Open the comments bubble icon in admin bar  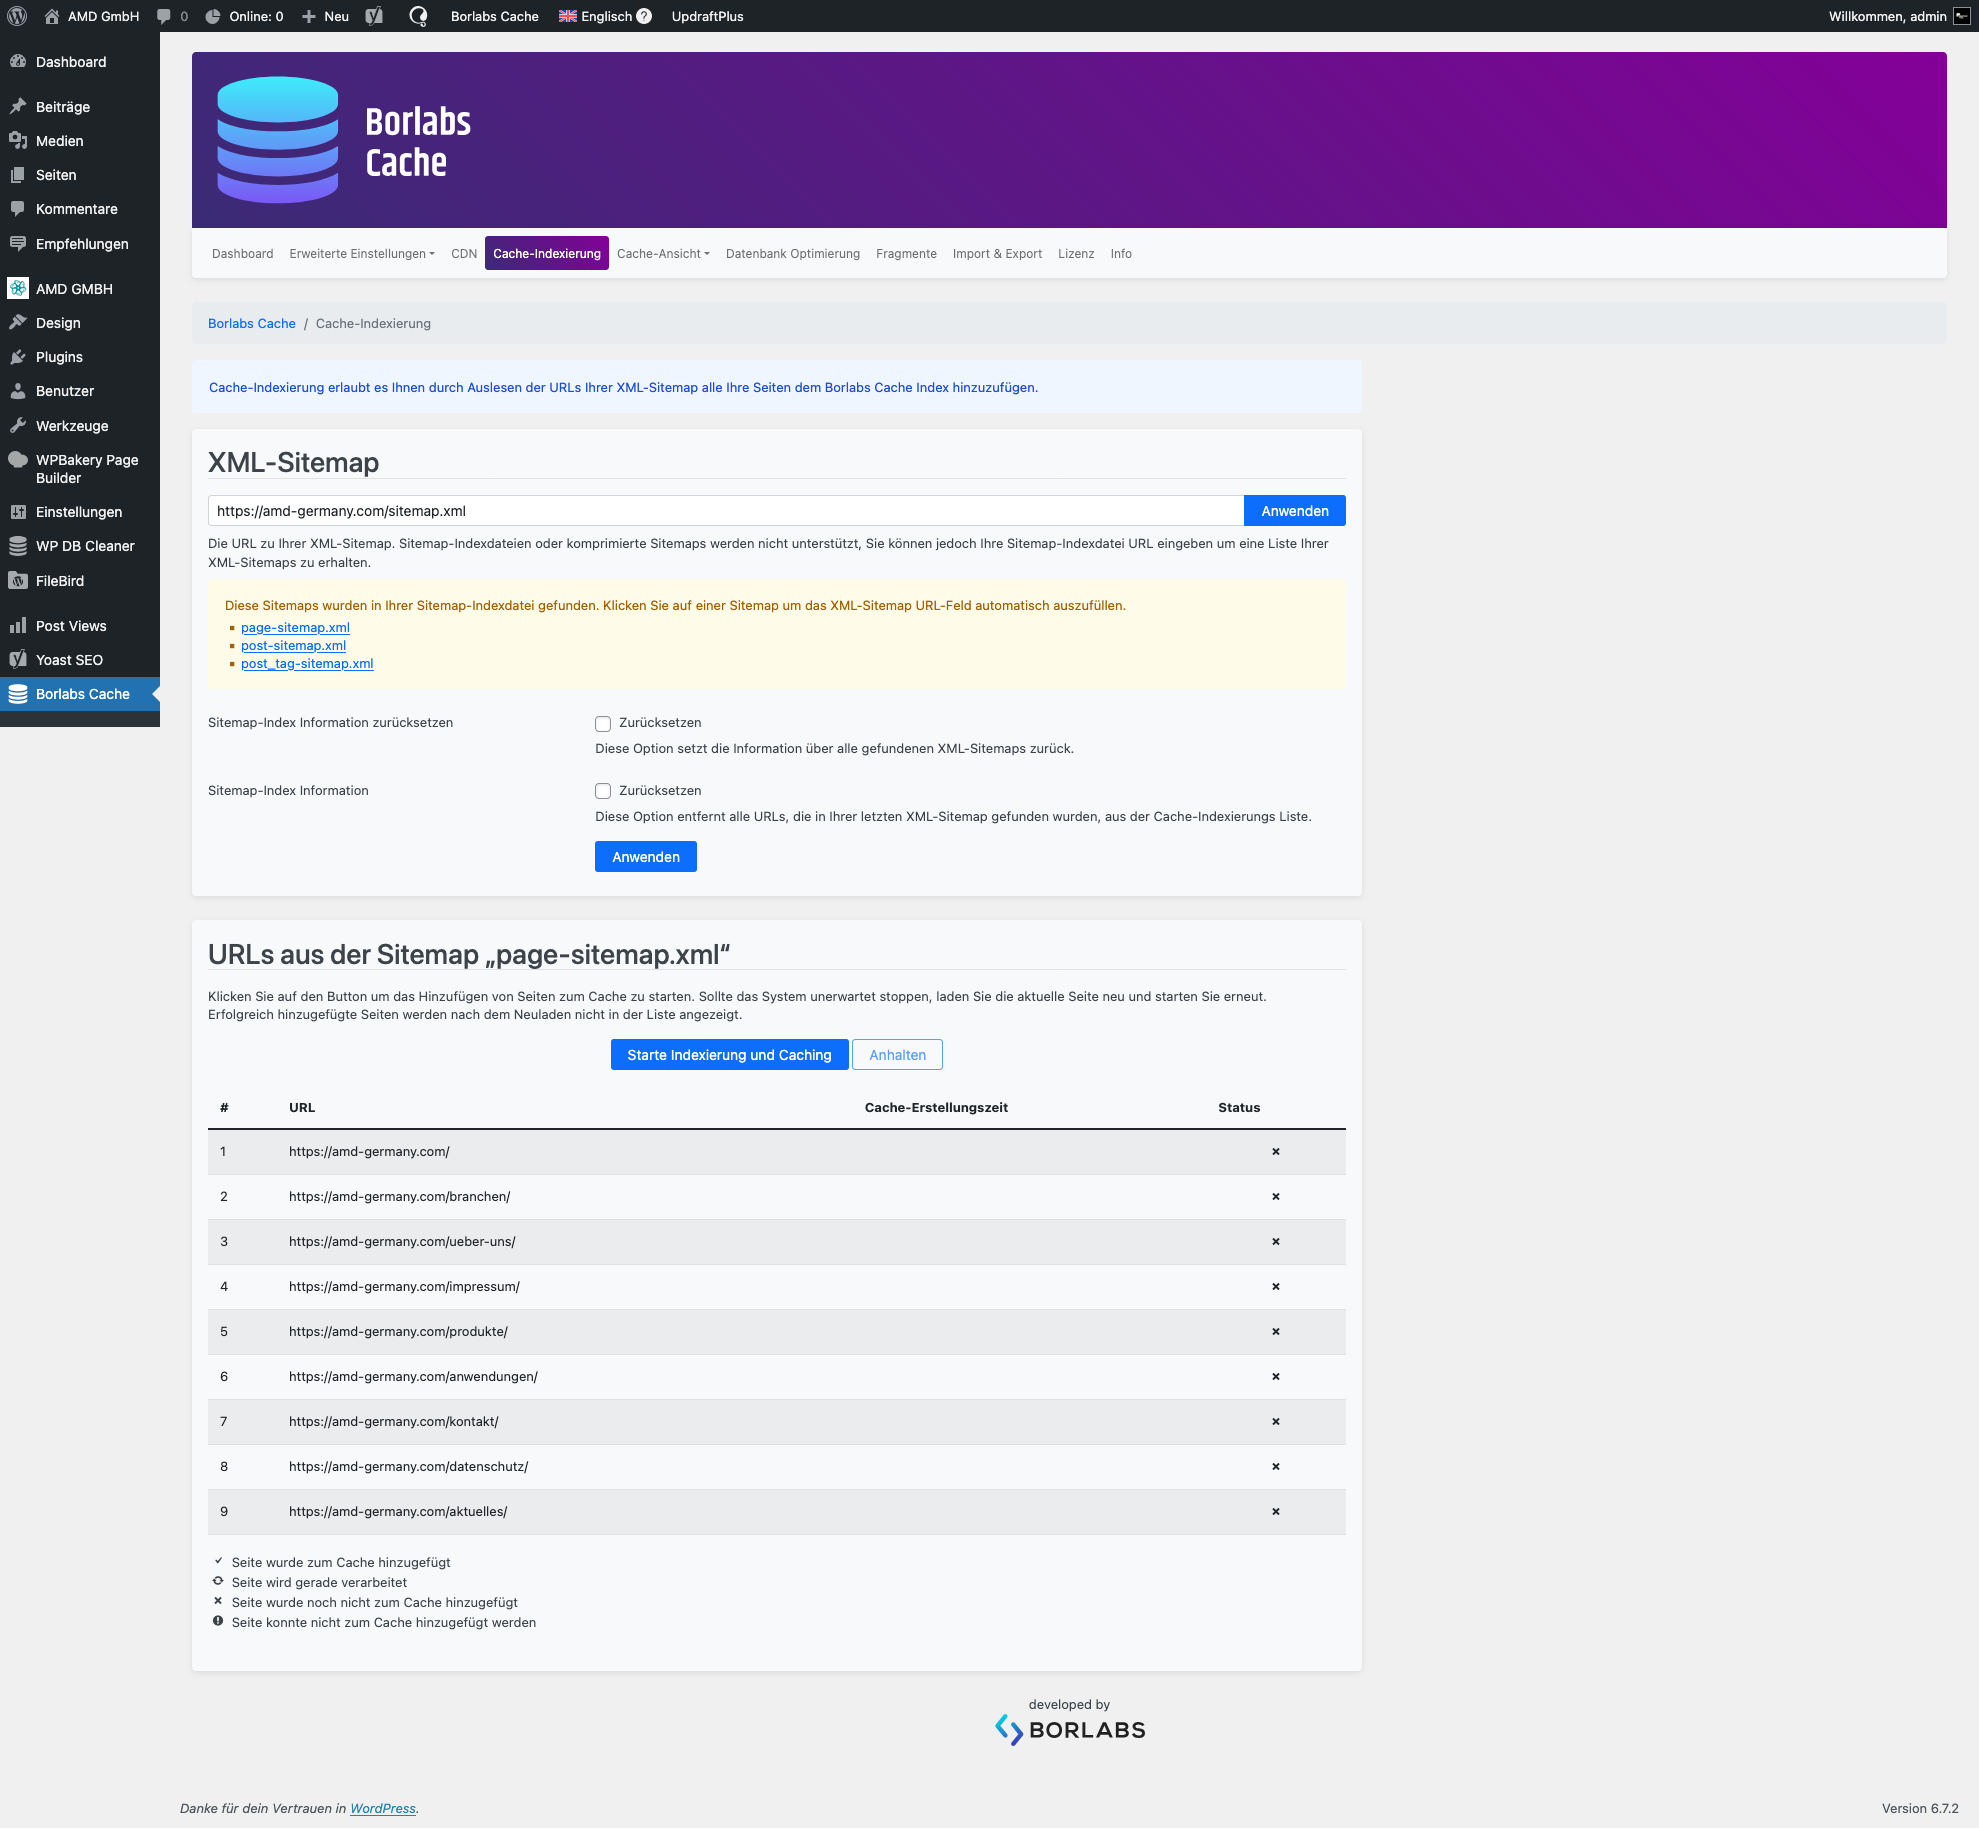pos(164,16)
